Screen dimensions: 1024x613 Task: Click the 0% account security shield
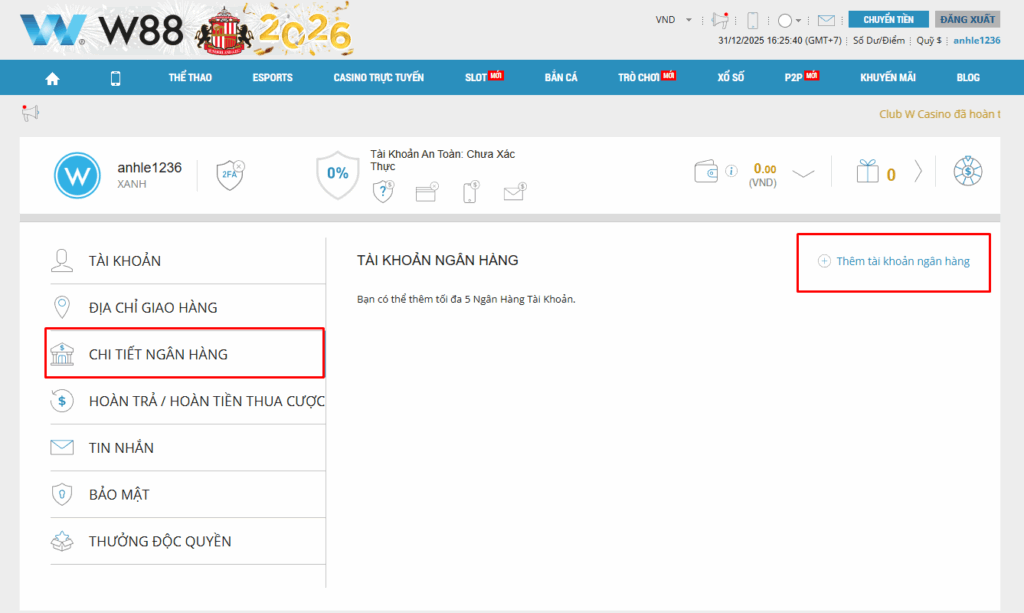click(x=338, y=173)
